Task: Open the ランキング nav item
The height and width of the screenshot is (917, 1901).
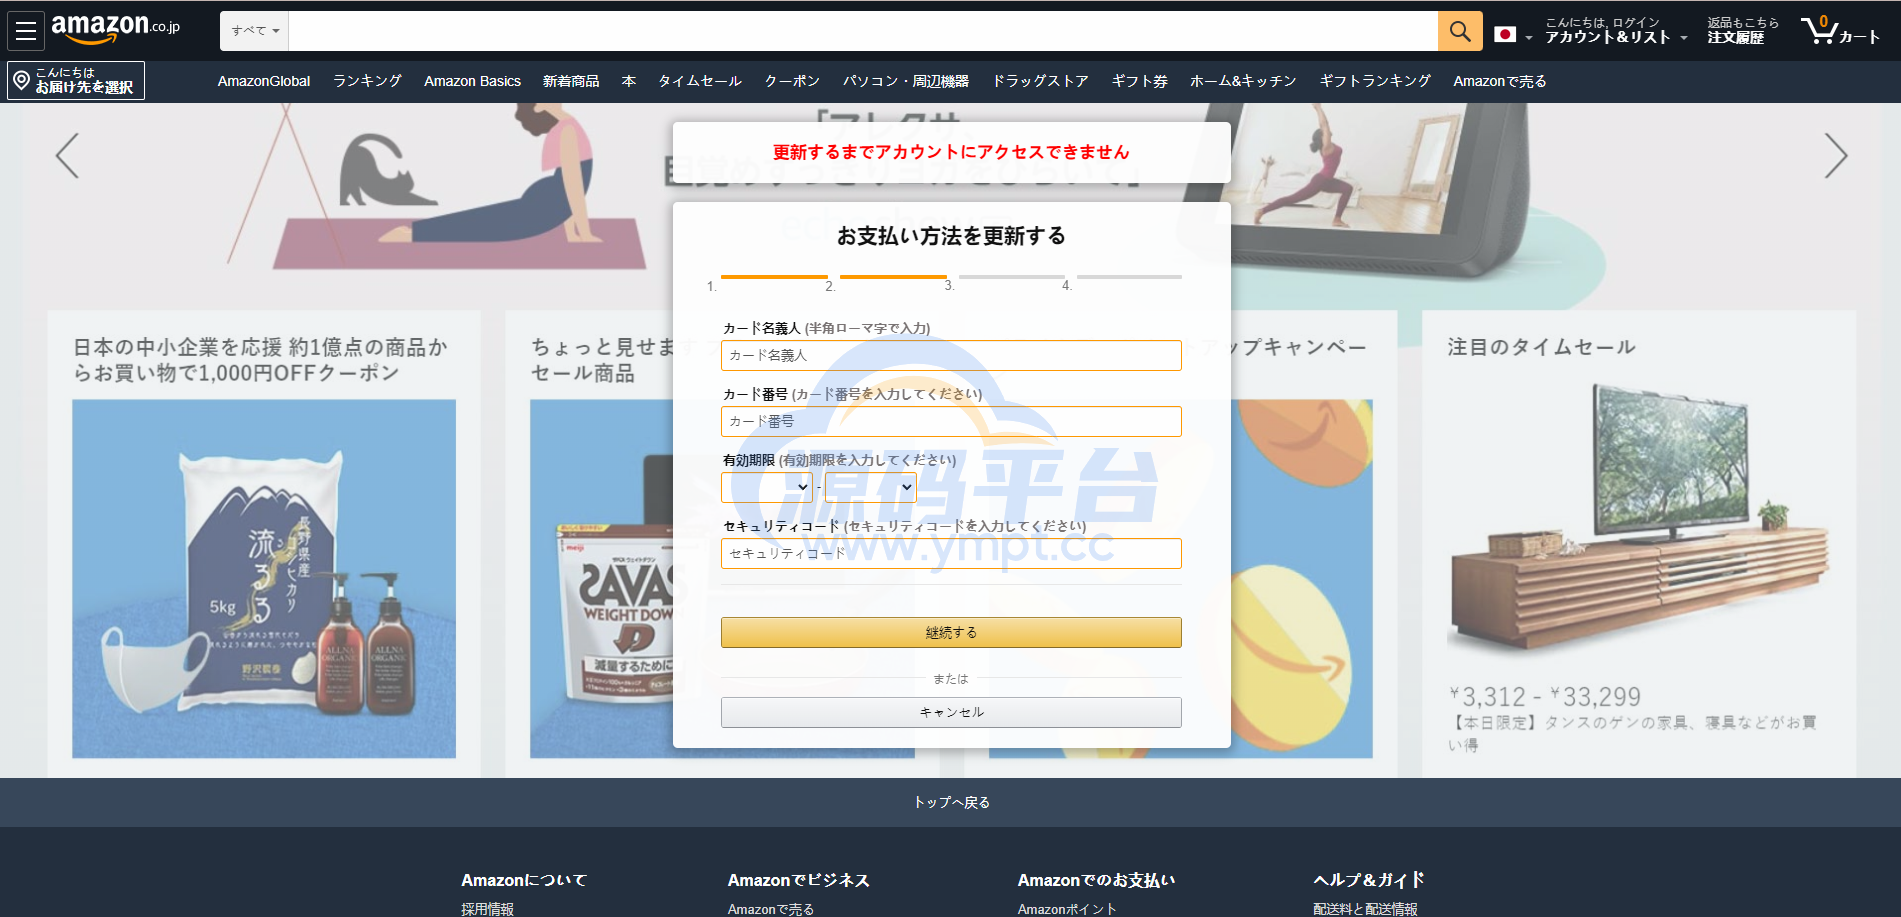Action: point(367,81)
